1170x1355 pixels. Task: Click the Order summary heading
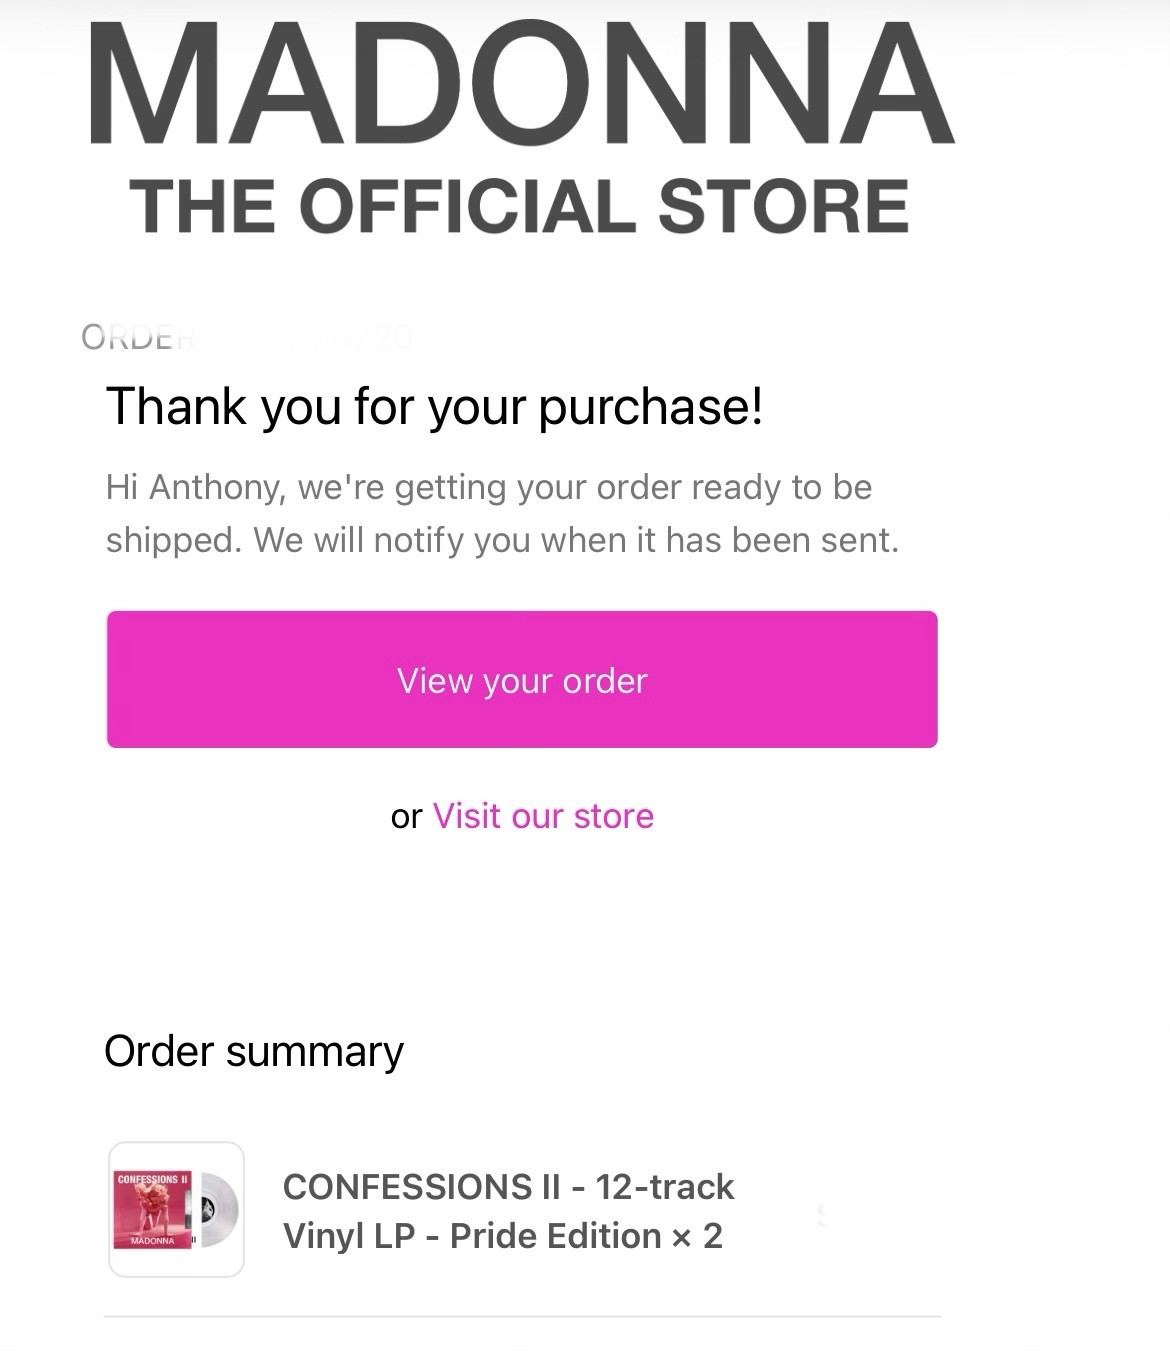click(254, 1051)
